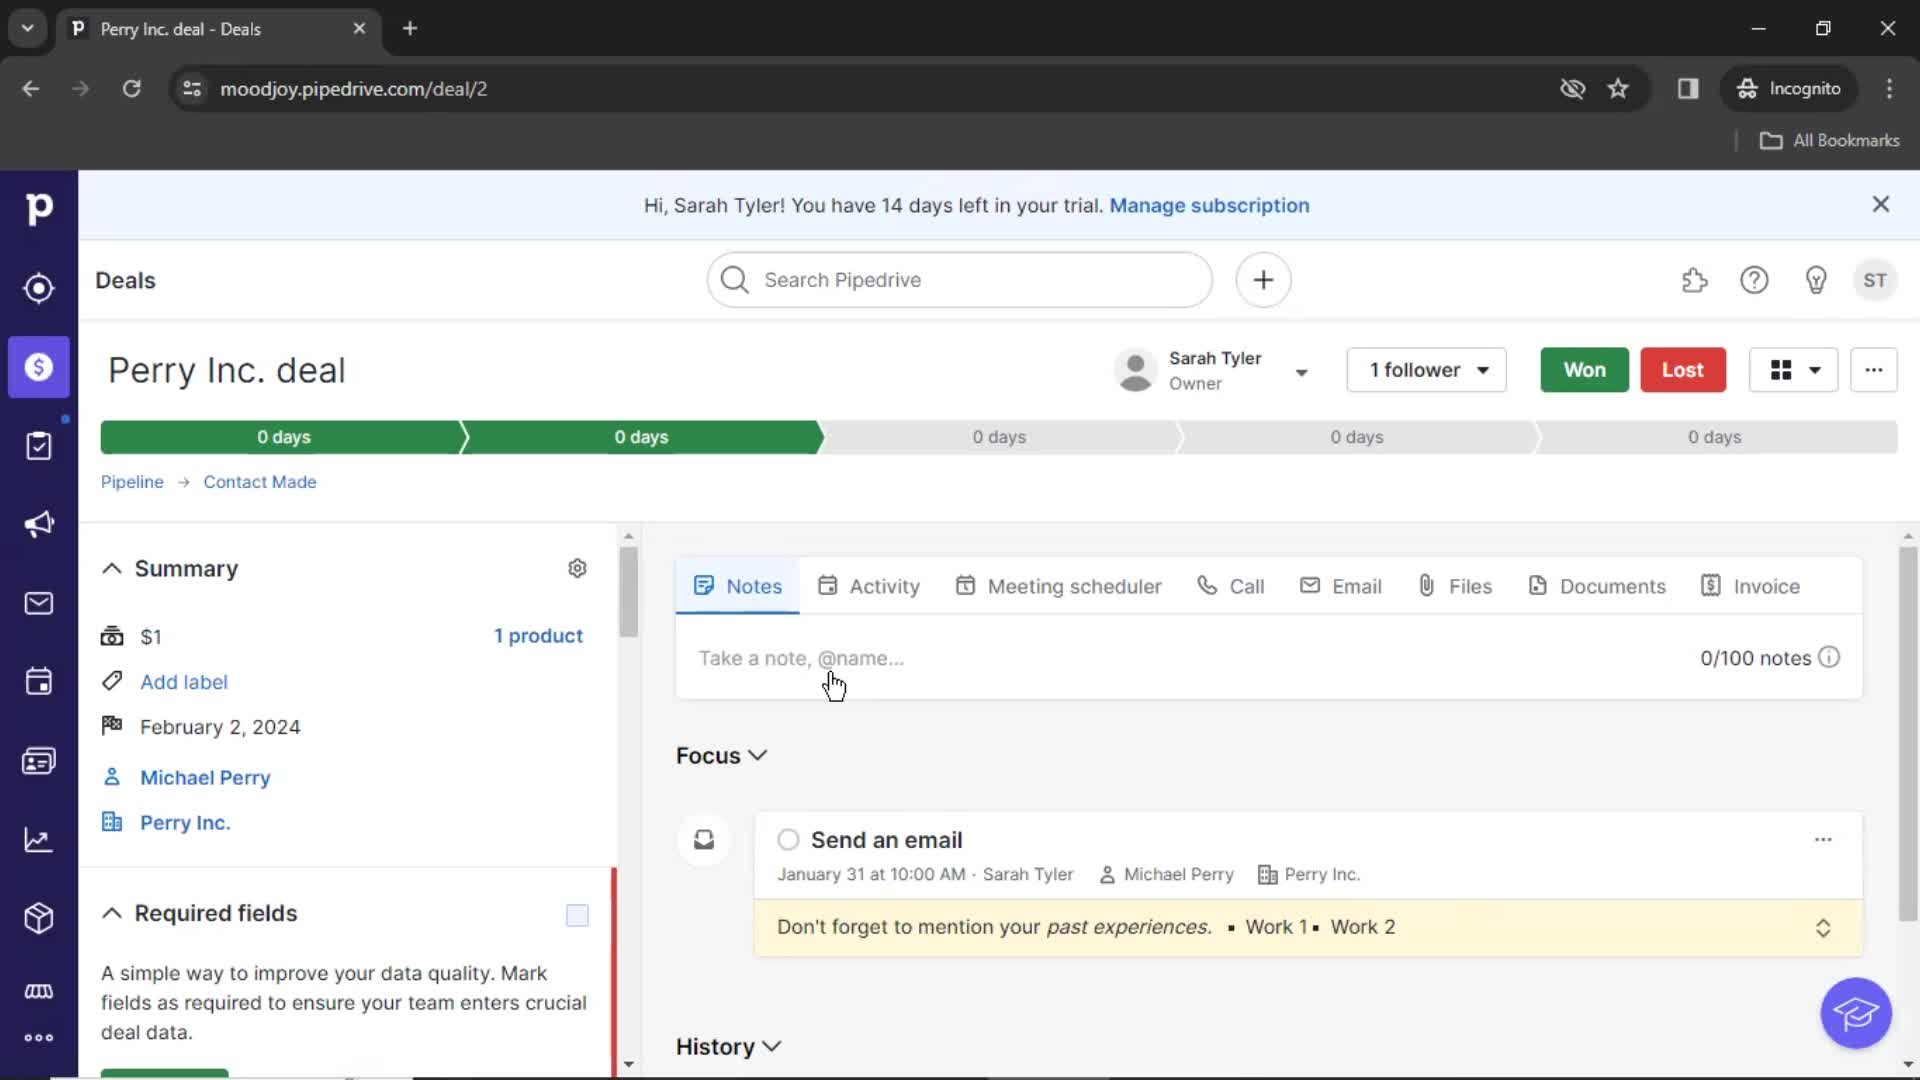Open the Pipeline breadcrumb link
The height and width of the screenshot is (1080, 1920).
tap(132, 482)
